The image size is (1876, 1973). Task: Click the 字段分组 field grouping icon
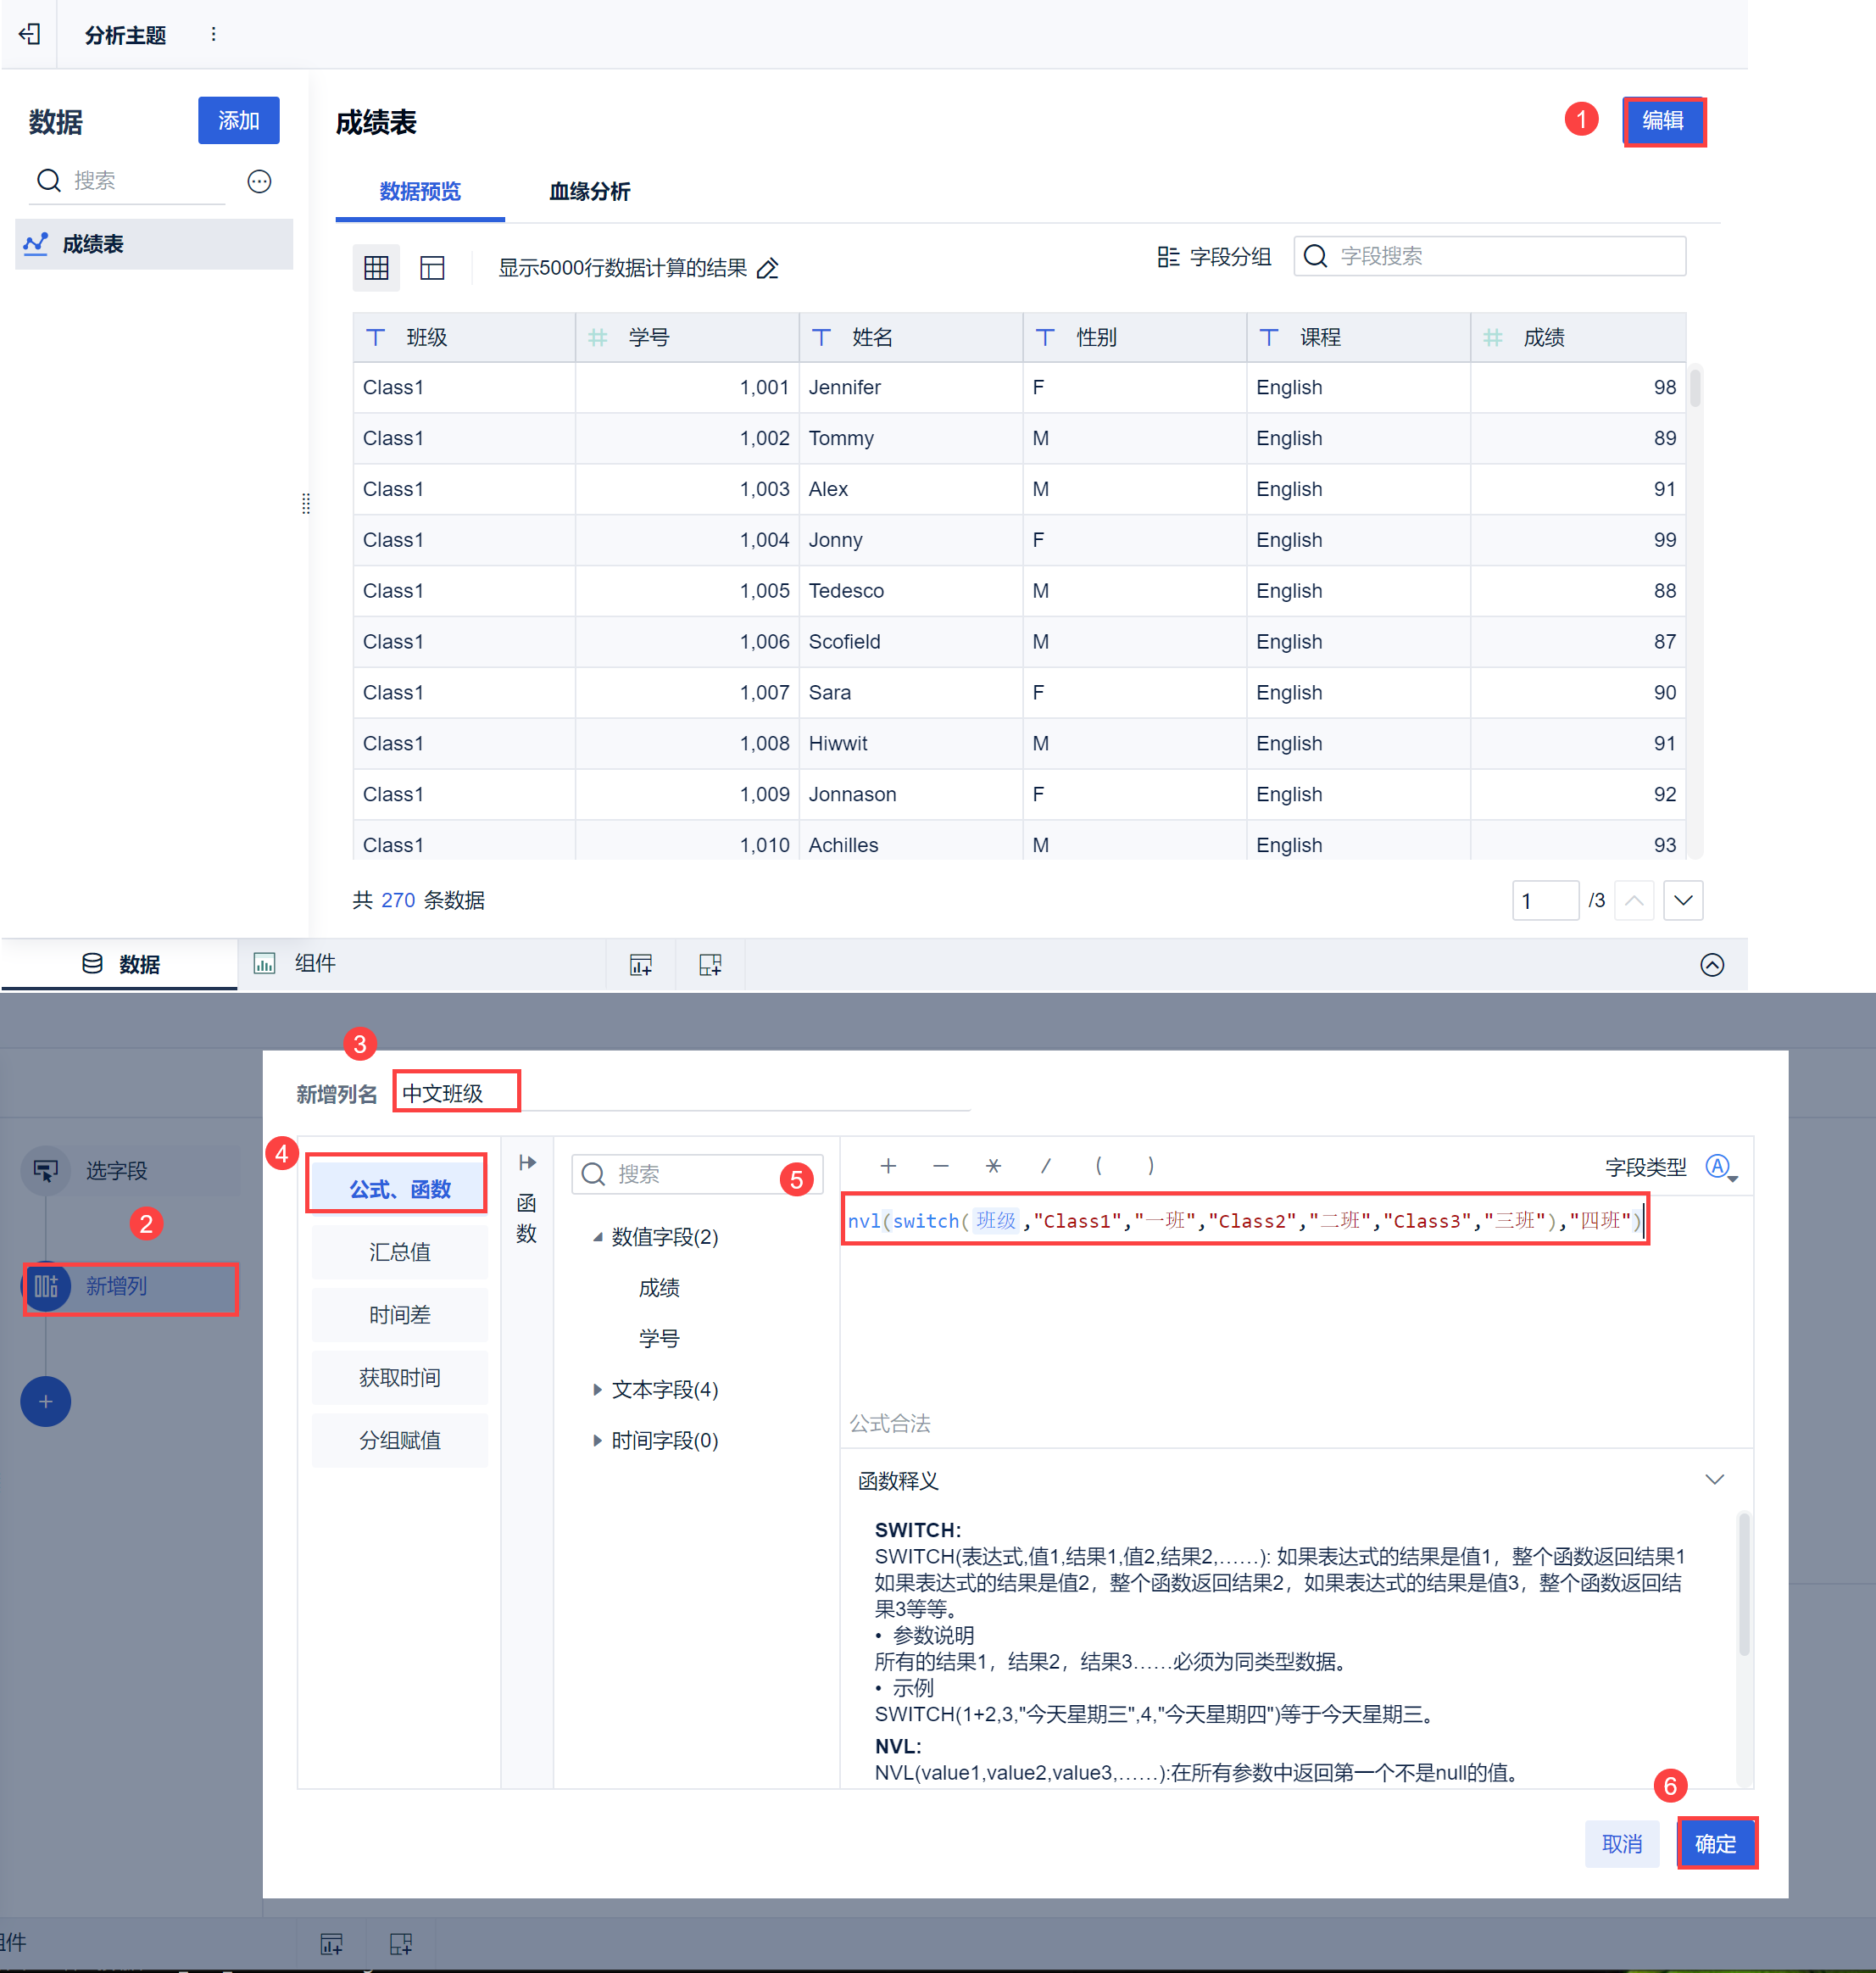(1167, 257)
